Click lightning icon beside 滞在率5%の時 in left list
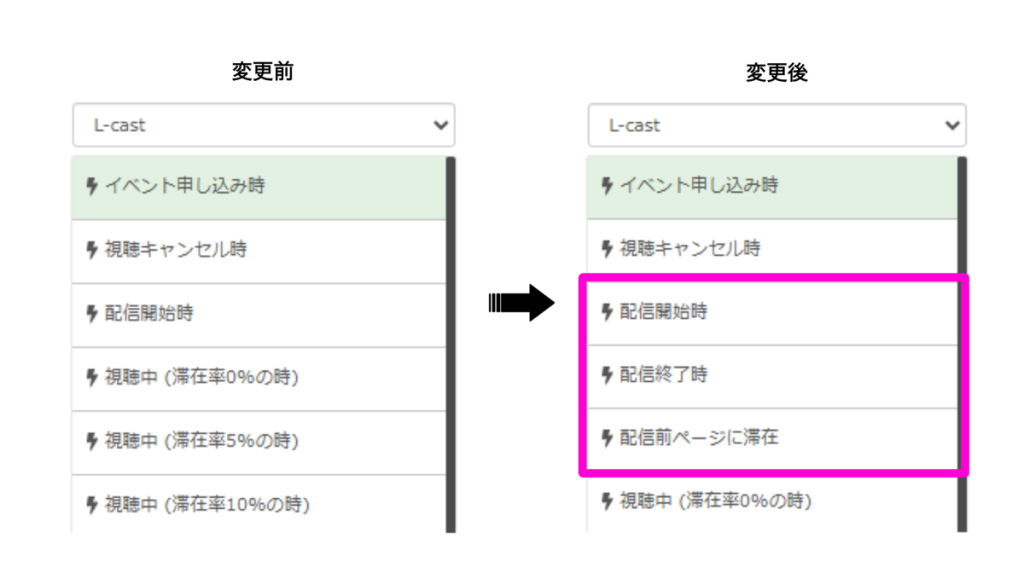 (x=92, y=441)
